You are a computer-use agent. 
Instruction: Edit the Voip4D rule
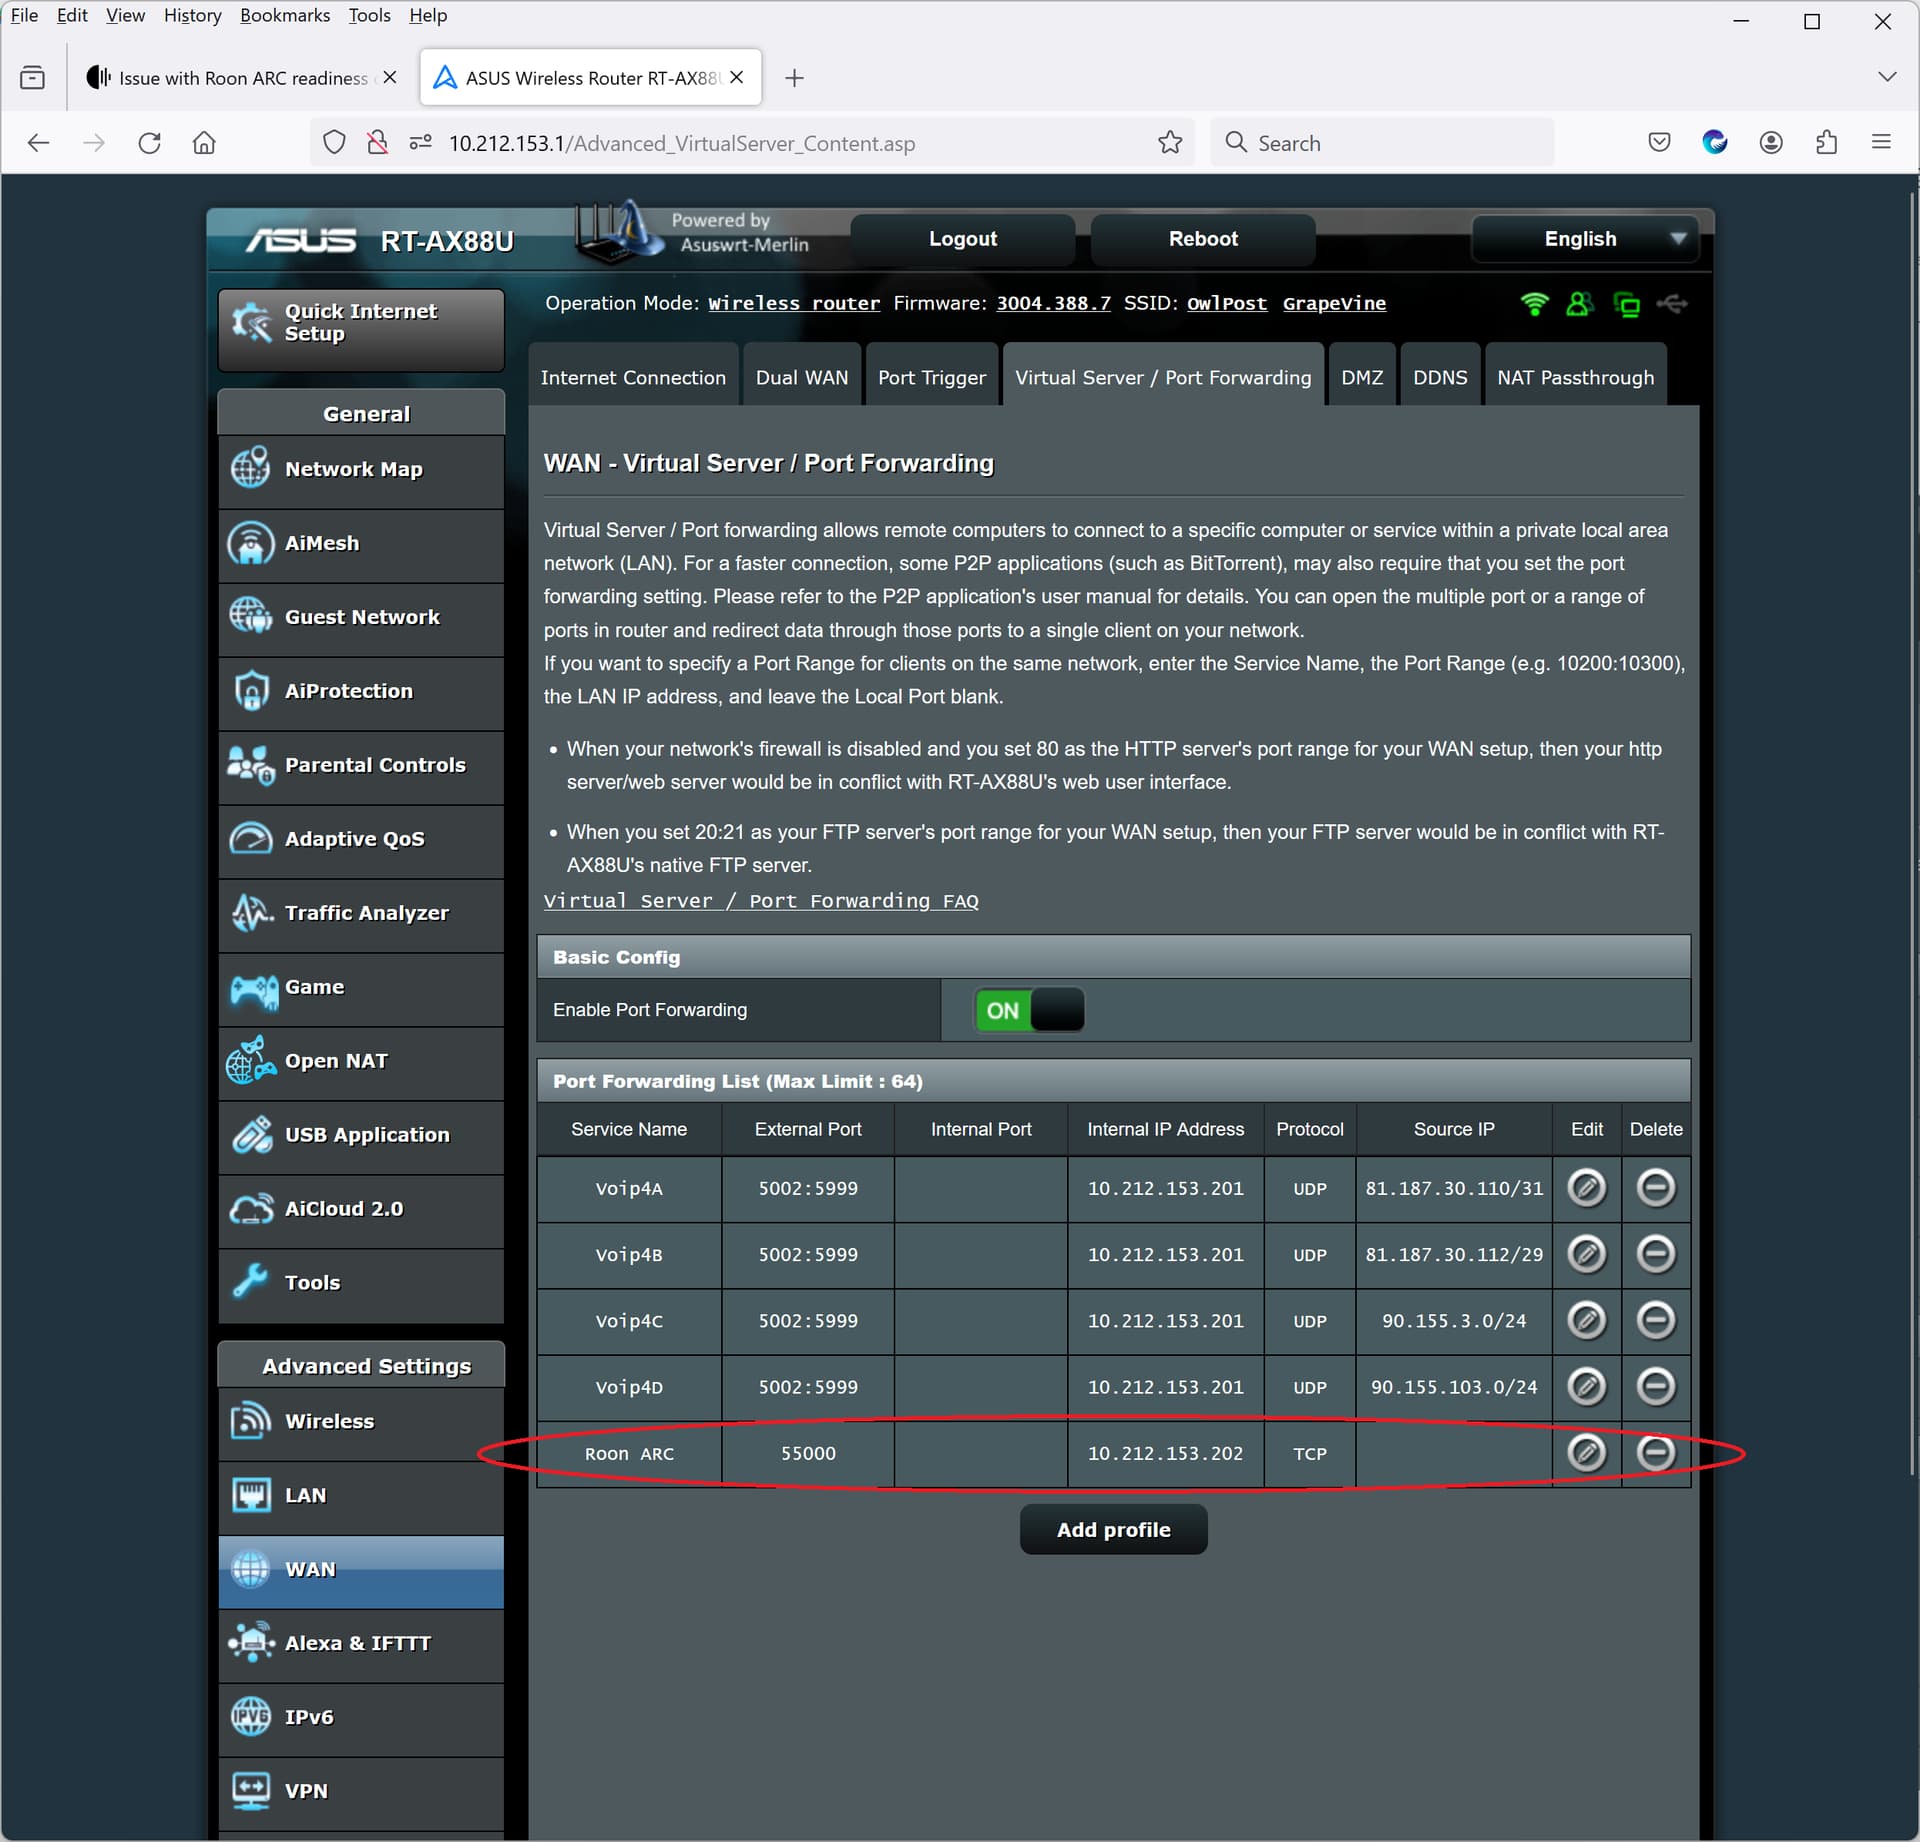[x=1586, y=1387]
